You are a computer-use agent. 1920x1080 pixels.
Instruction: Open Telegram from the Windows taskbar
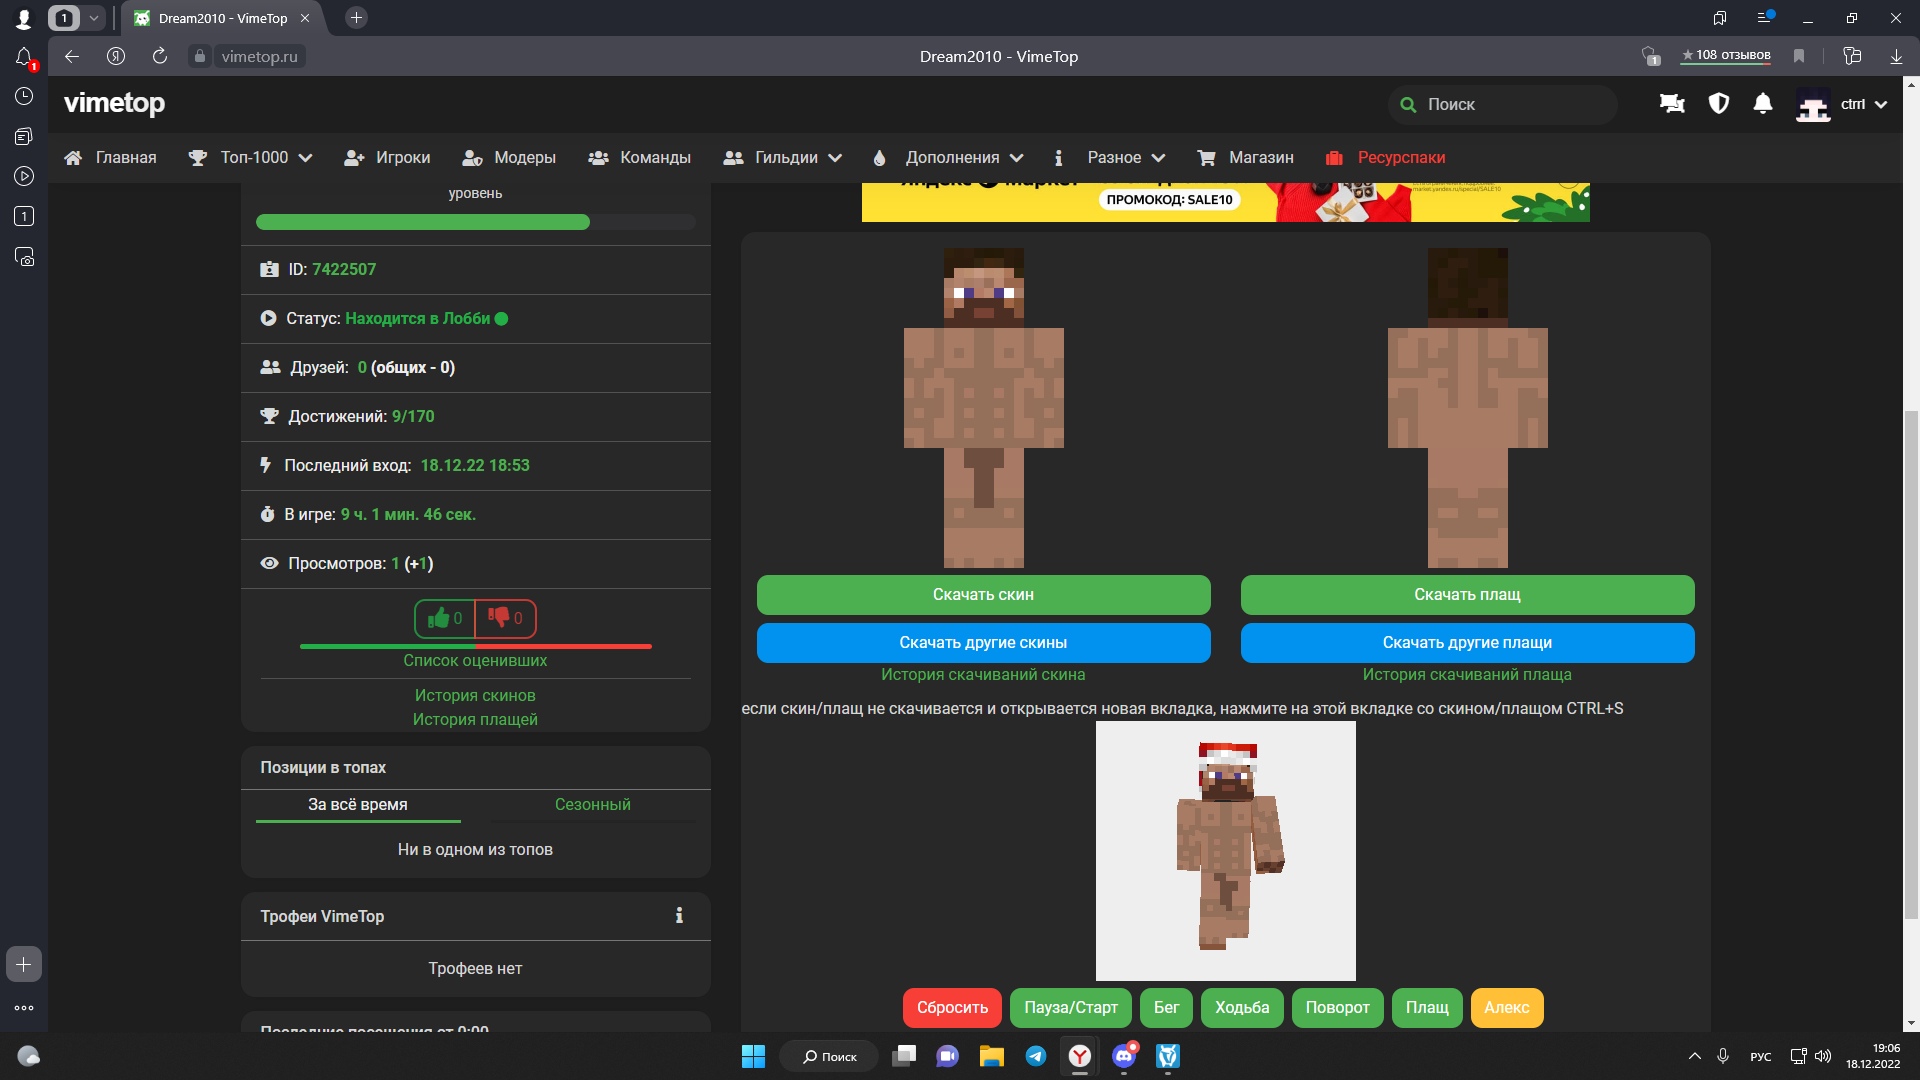tap(1036, 1056)
